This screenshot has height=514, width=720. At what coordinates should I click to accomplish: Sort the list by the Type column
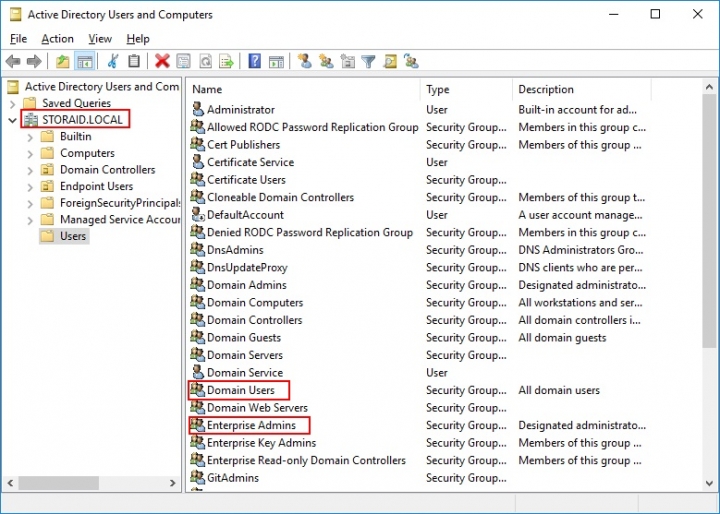(x=466, y=89)
